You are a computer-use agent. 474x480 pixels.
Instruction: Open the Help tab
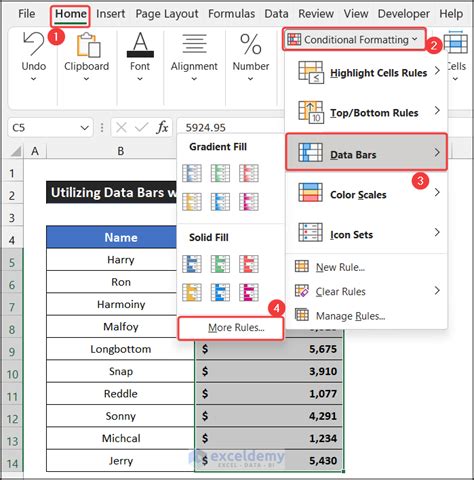point(451,14)
